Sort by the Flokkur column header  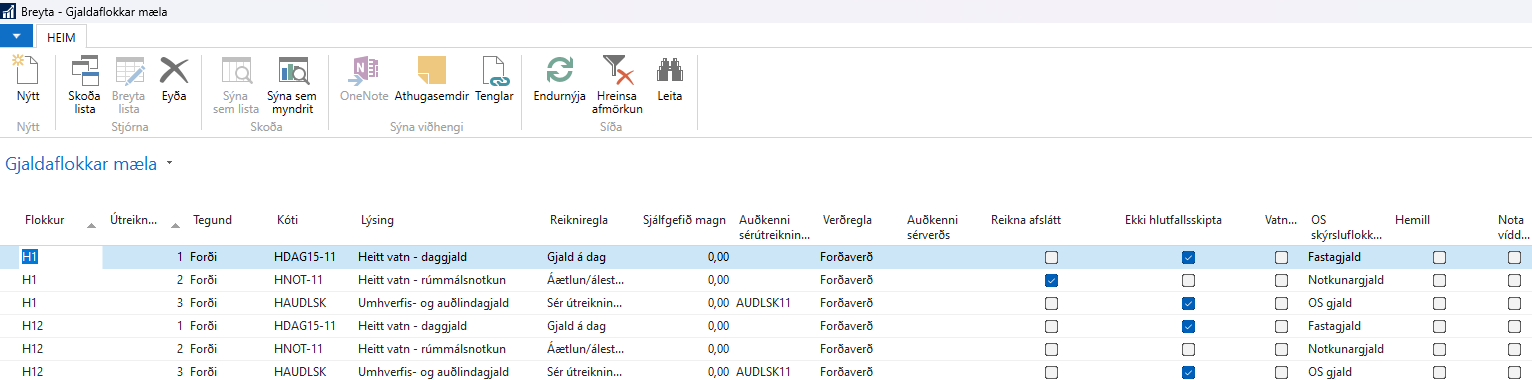click(x=45, y=219)
